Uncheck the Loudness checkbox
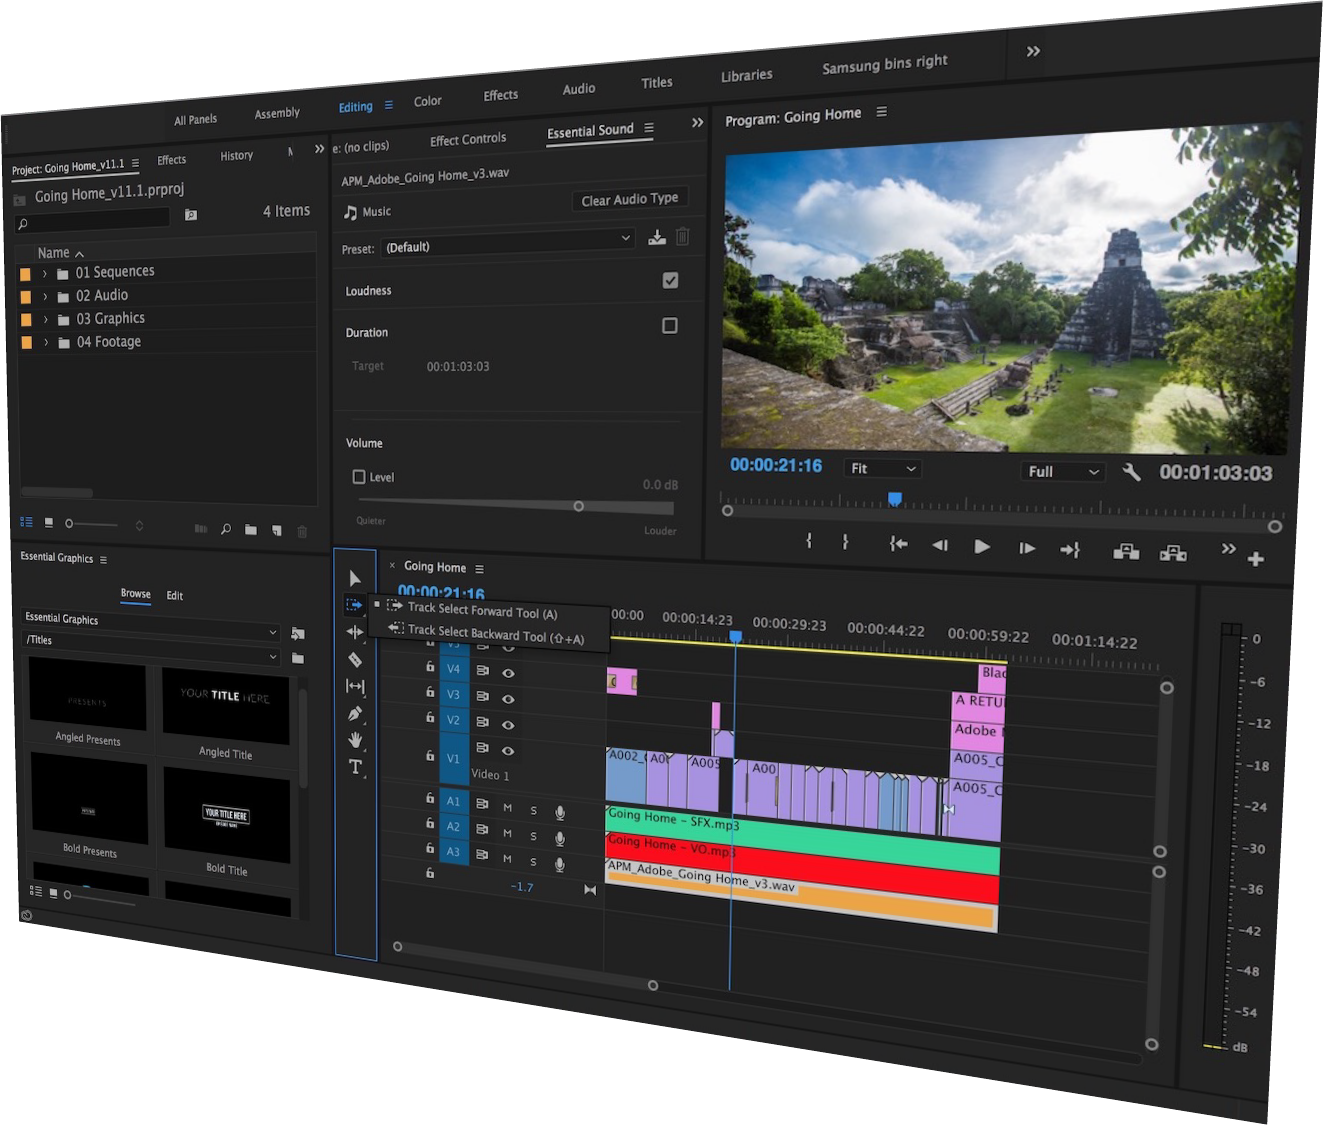 pyautogui.click(x=670, y=281)
